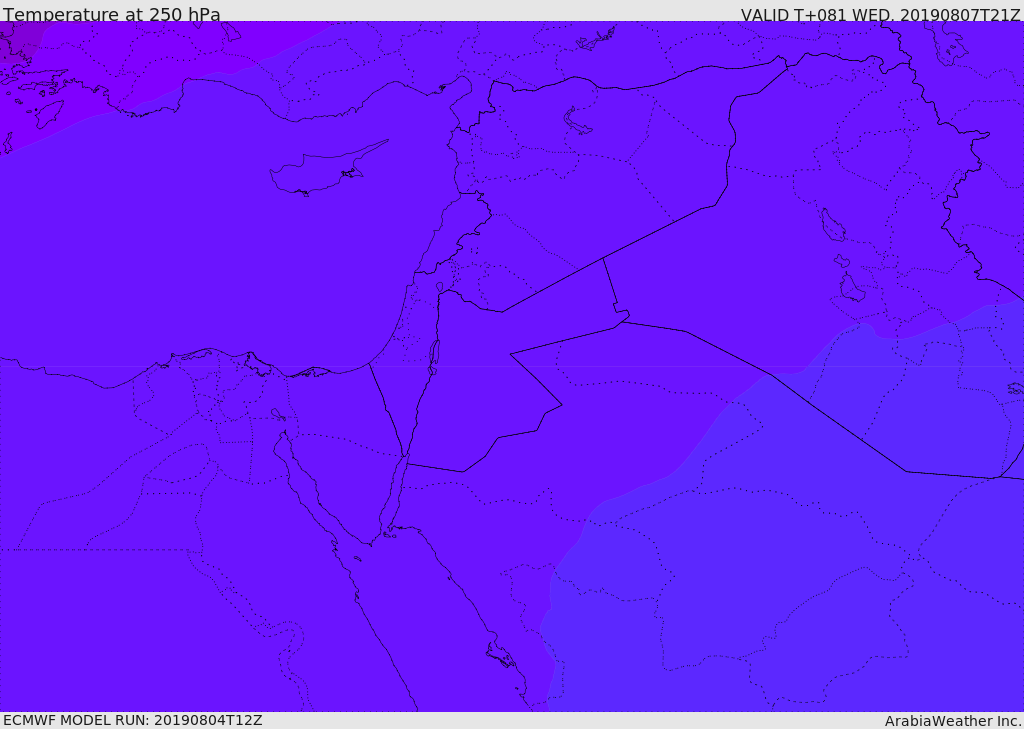Click the 'Temperature at 250 hPa' title

[112, 14]
